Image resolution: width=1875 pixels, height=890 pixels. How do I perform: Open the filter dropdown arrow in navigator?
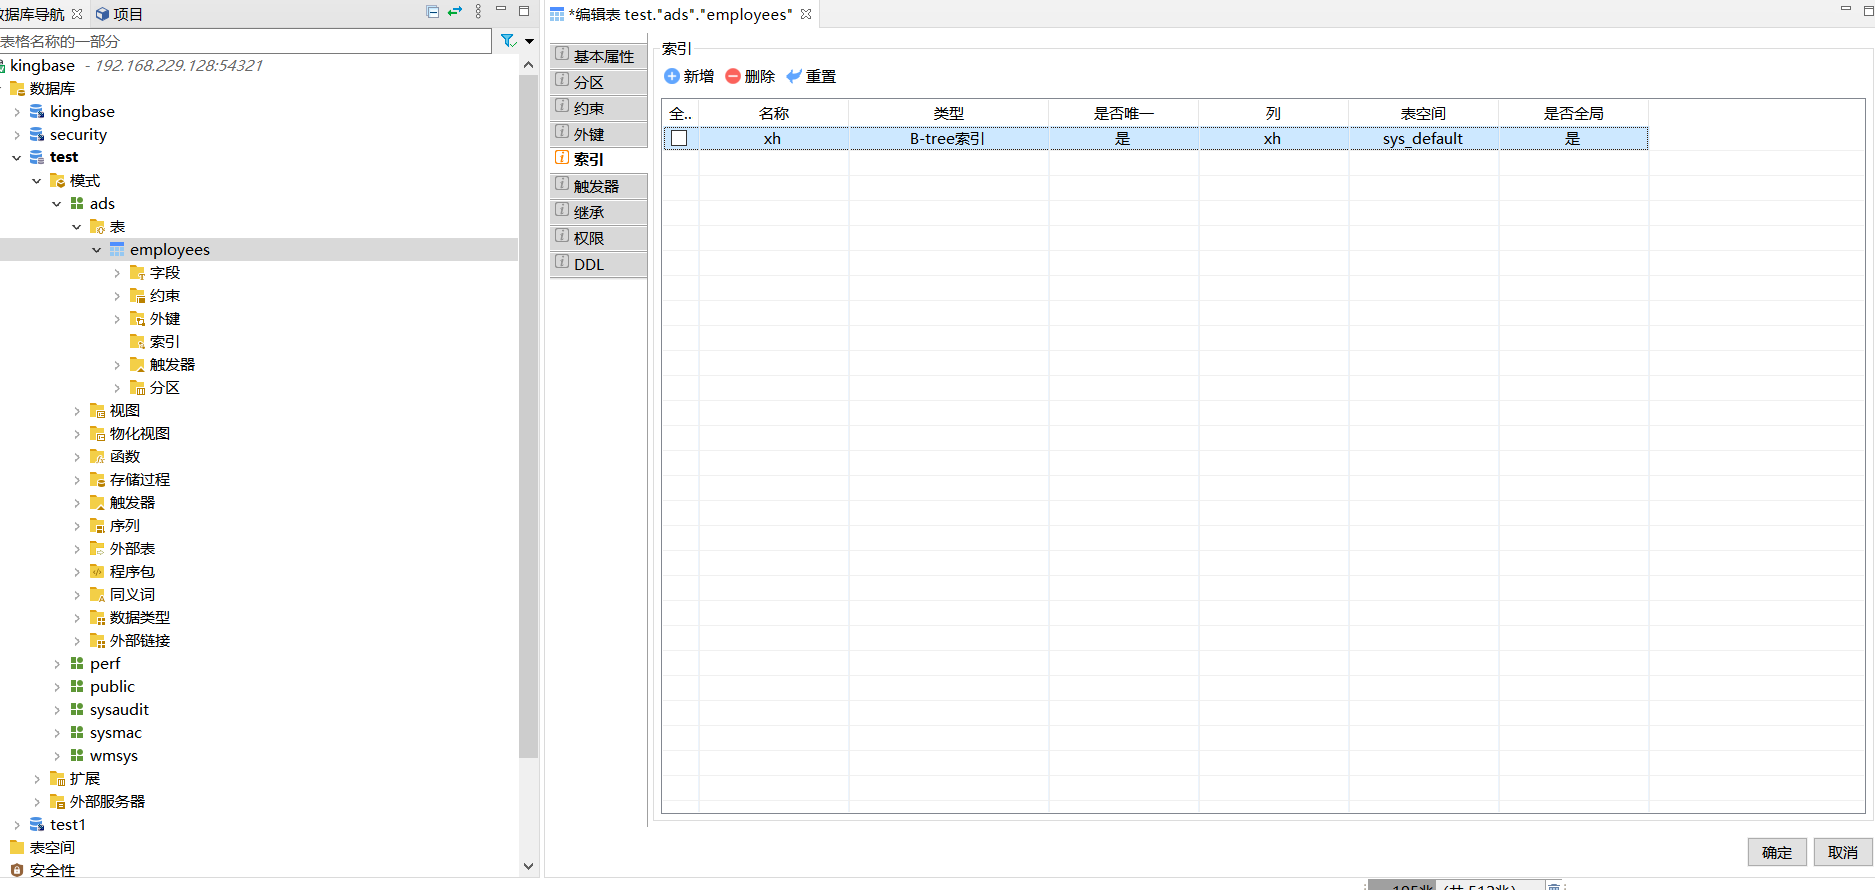[x=529, y=41]
